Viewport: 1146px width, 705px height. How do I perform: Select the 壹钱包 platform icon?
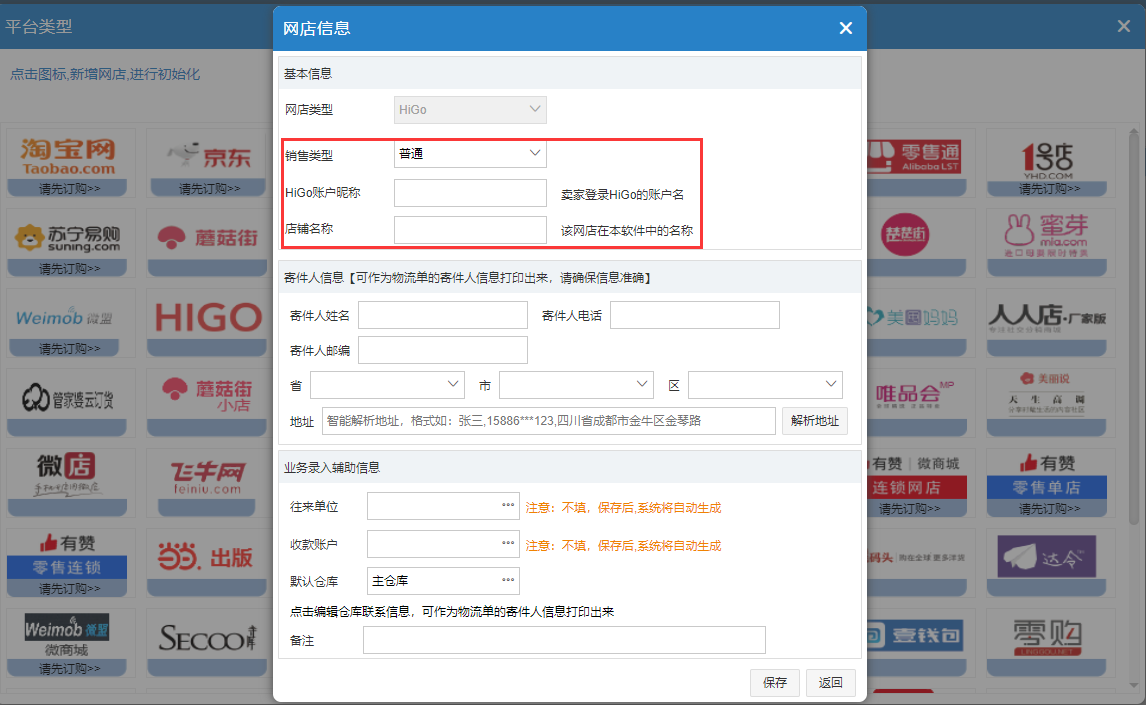914,636
